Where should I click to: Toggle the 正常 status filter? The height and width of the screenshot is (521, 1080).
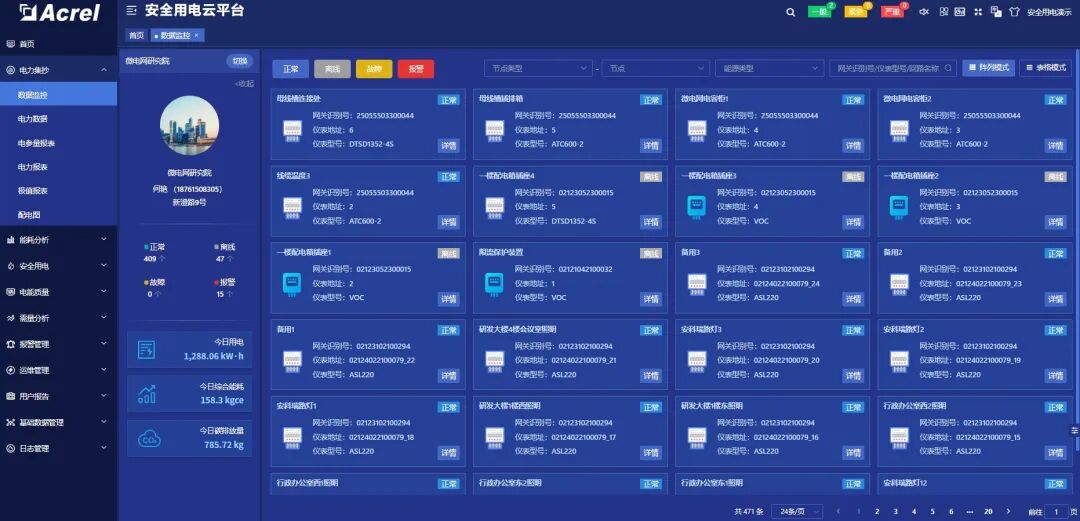point(290,69)
